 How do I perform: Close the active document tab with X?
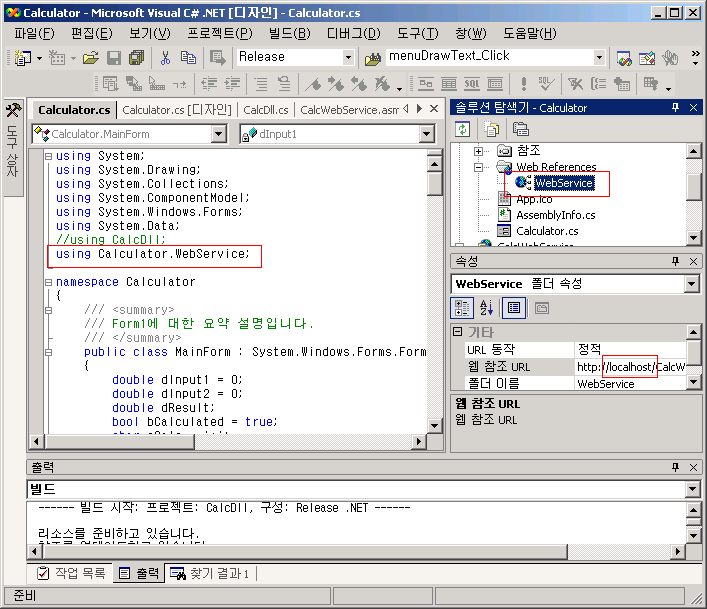click(434, 109)
